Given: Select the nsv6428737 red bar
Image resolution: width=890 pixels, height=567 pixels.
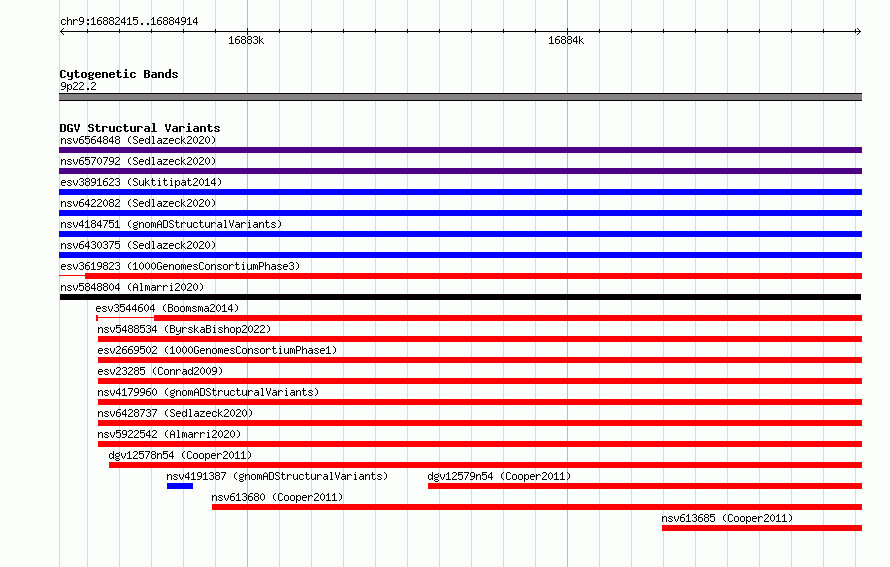Looking at the screenshot, I should pos(480,423).
